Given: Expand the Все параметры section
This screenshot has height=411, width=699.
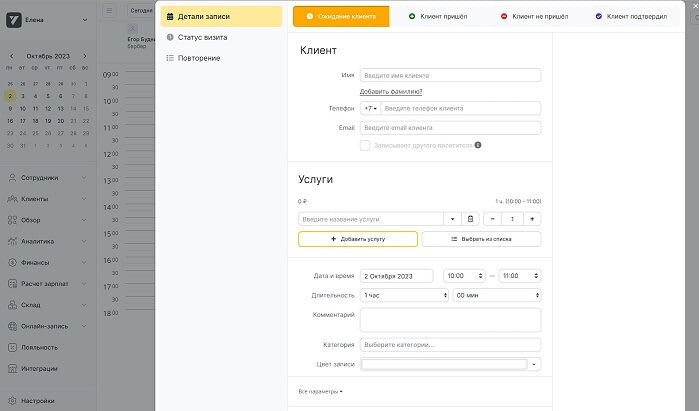Looking at the screenshot, I should (321, 391).
